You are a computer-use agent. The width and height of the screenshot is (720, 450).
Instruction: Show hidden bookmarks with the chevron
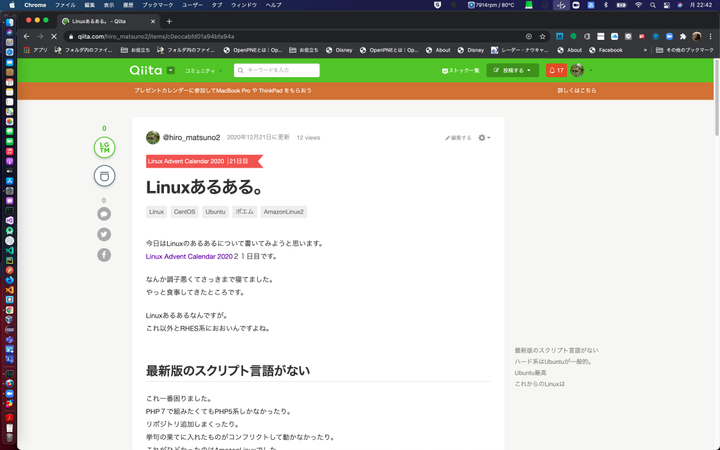(x=645, y=50)
